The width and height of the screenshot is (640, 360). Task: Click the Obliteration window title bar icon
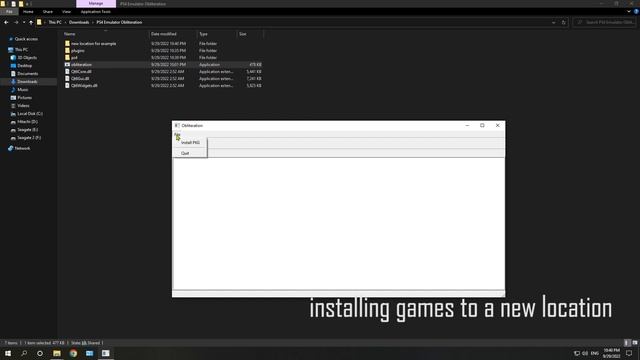pyautogui.click(x=177, y=125)
